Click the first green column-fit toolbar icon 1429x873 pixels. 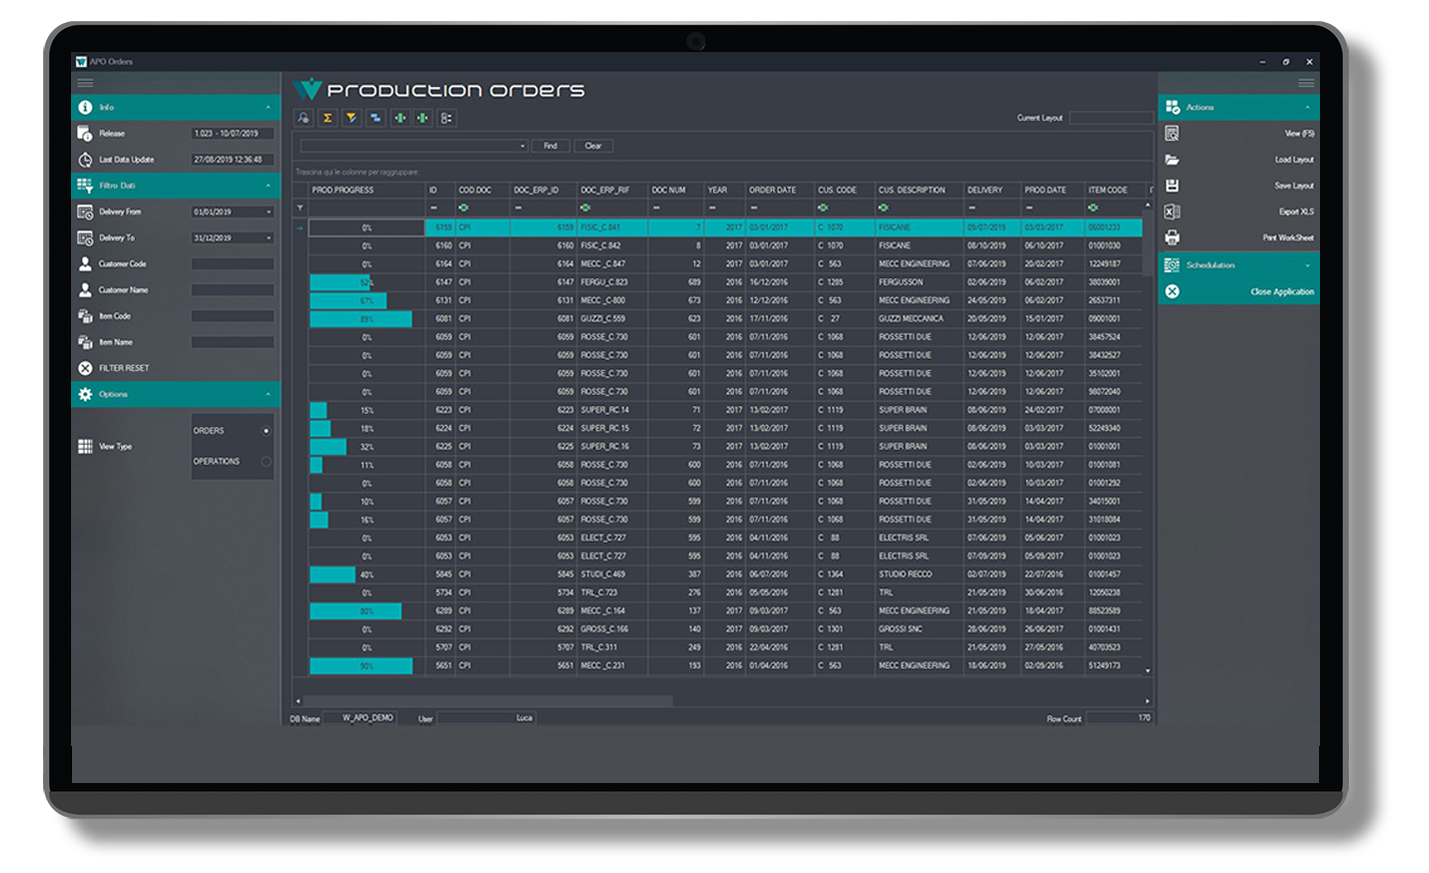click(399, 118)
